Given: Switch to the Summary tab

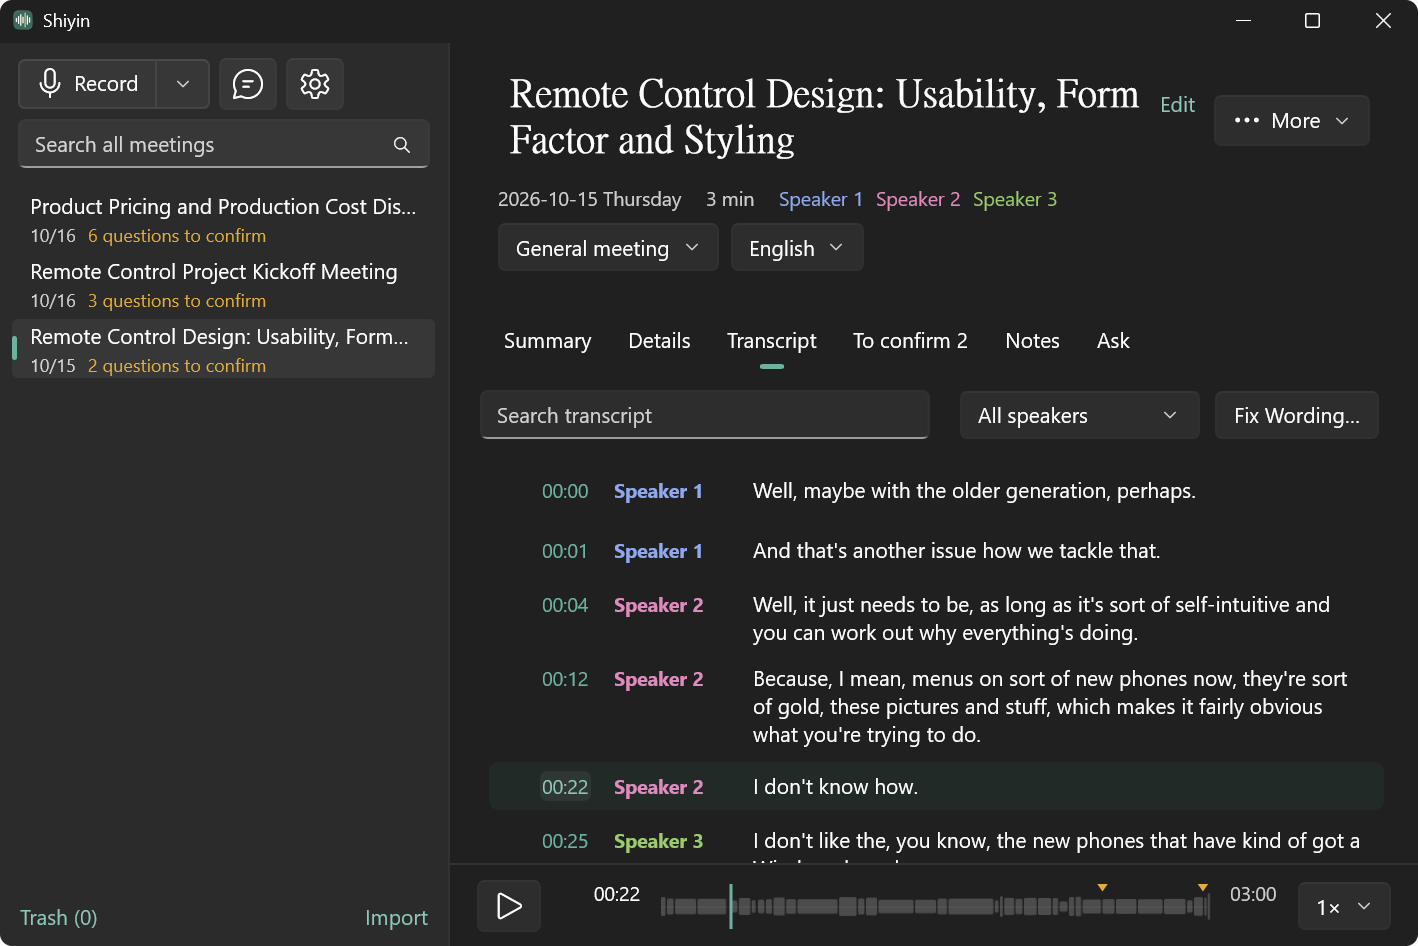Looking at the screenshot, I should 548,341.
